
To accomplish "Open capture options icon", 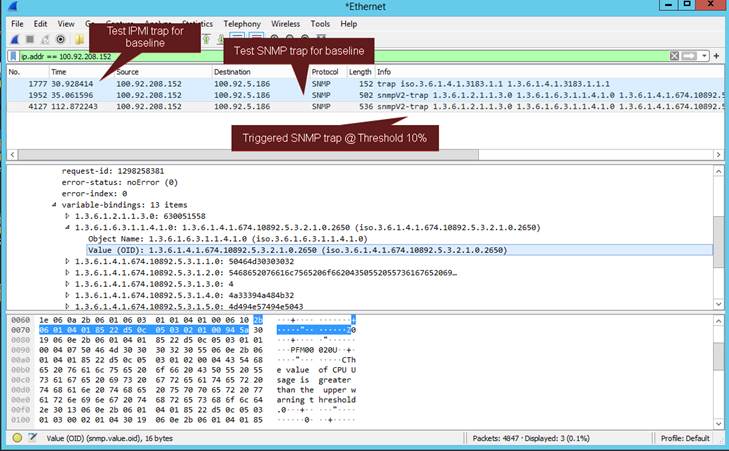I will [x=60, y=40].
